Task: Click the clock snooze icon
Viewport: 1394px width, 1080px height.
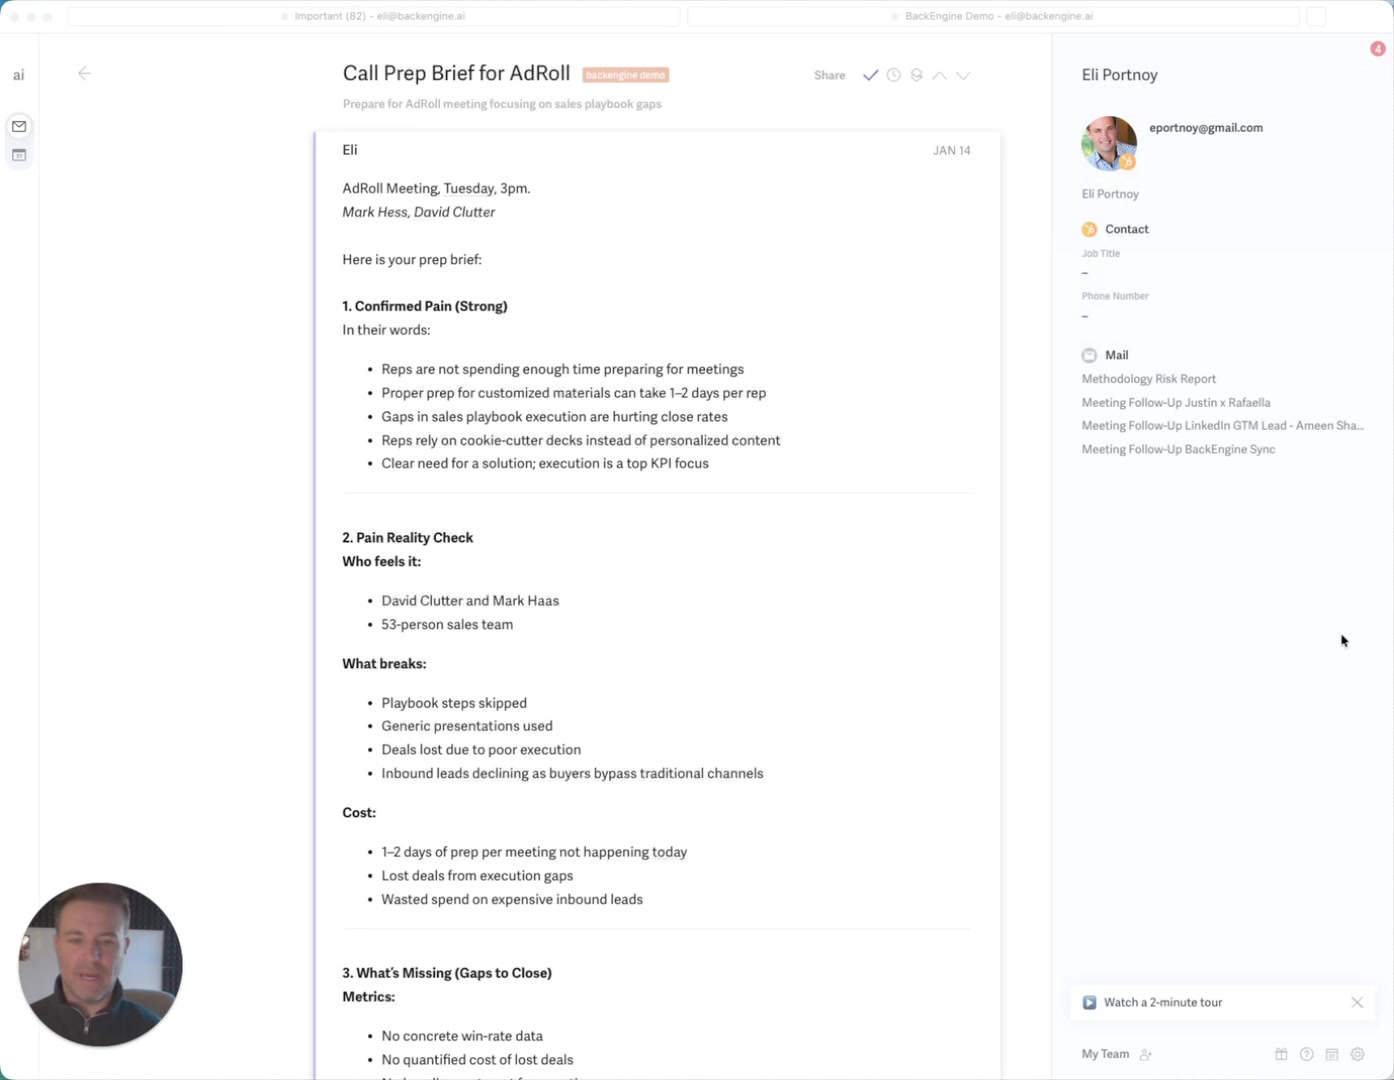Action: (x=894, y=75)
